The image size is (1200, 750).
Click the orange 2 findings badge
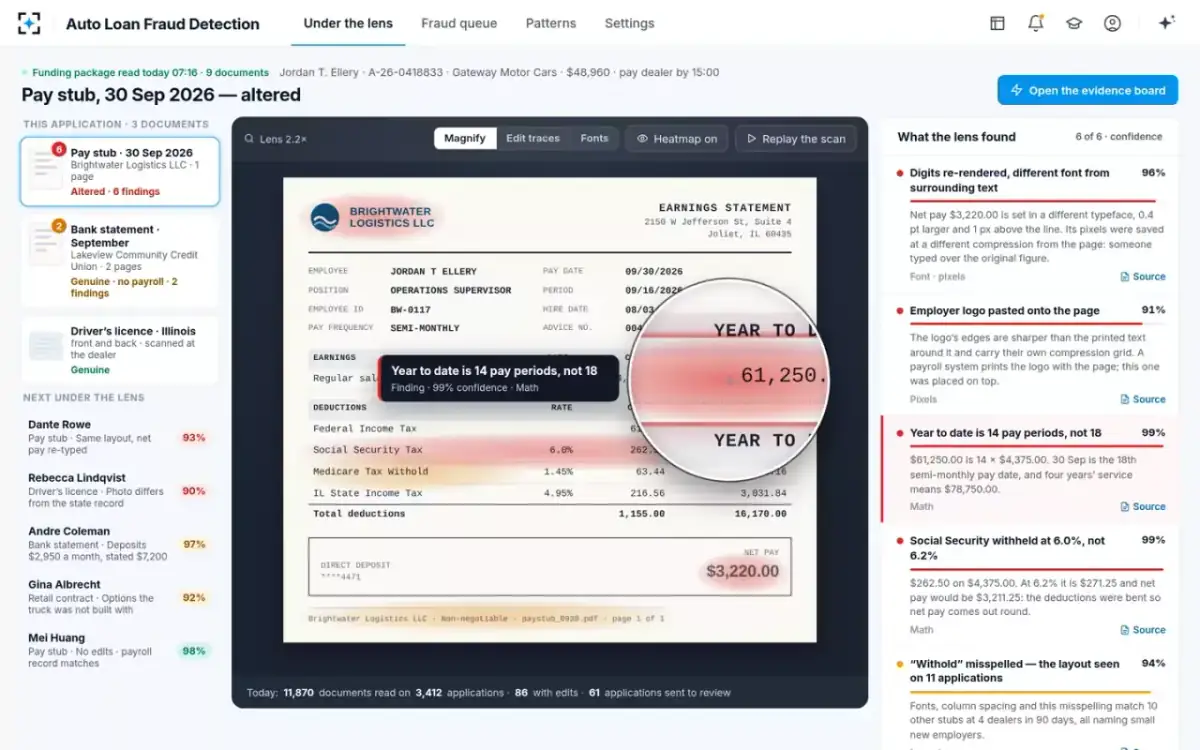pyautogui.click(x=59, y=226)
